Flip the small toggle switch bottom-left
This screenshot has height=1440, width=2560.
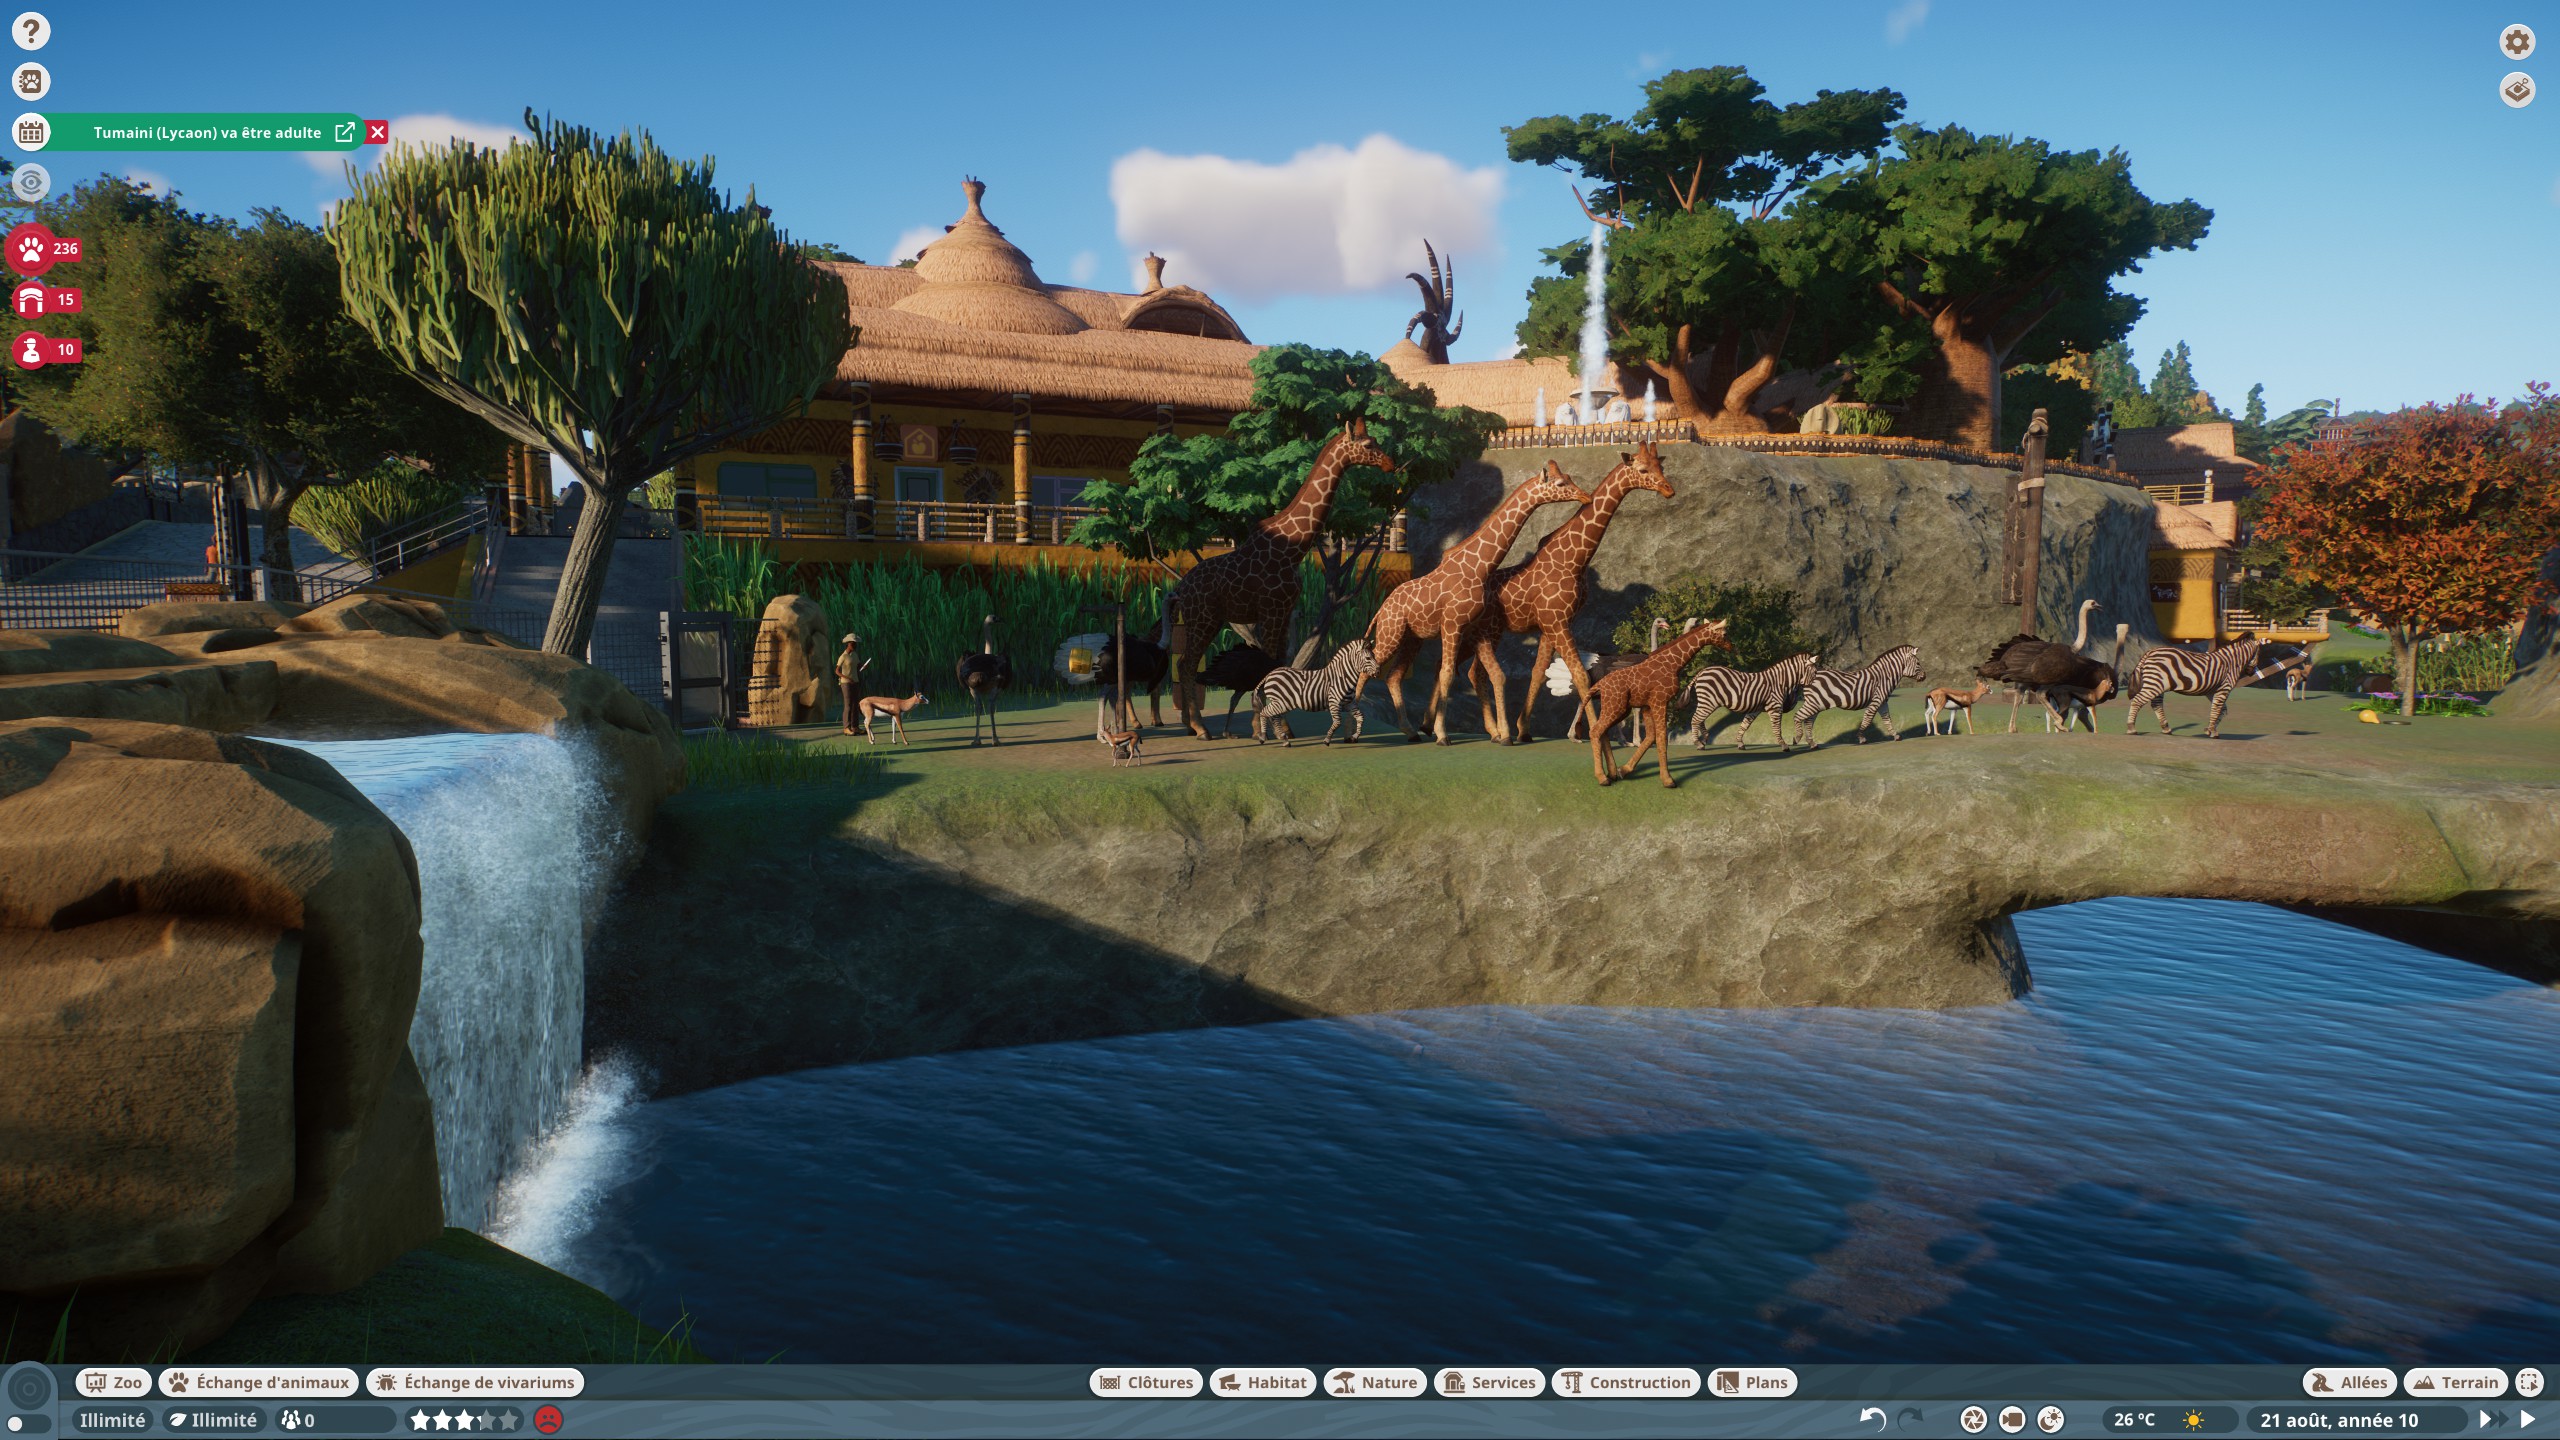(29, 1423)
